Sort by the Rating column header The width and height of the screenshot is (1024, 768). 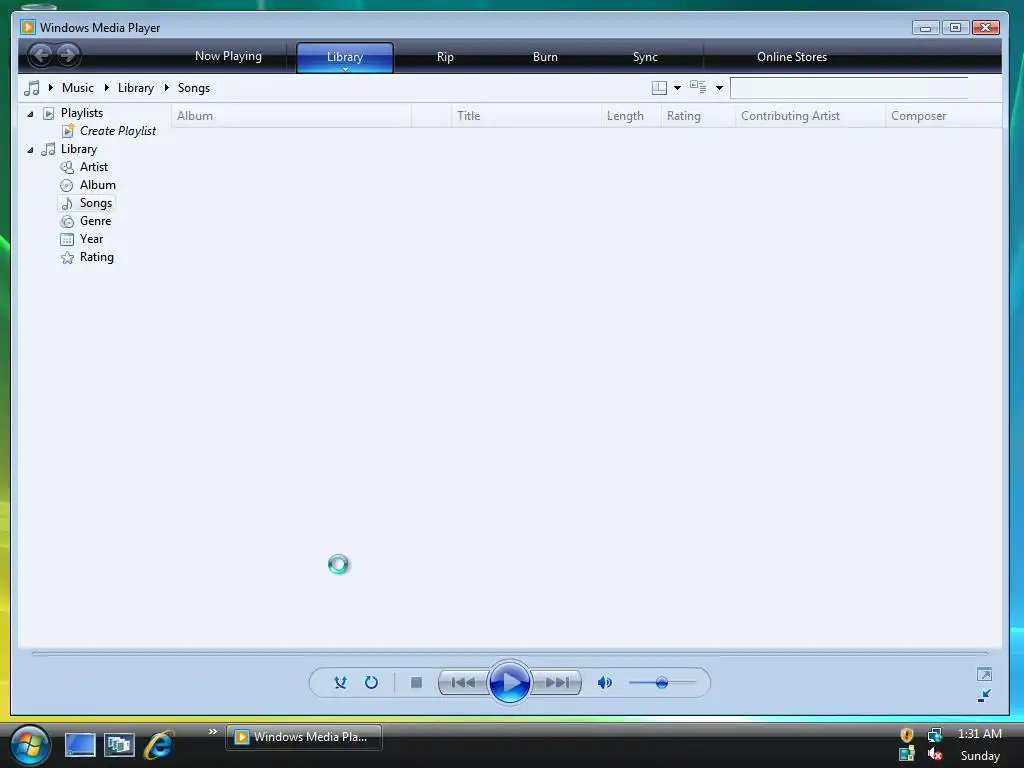tap(698, 116)
